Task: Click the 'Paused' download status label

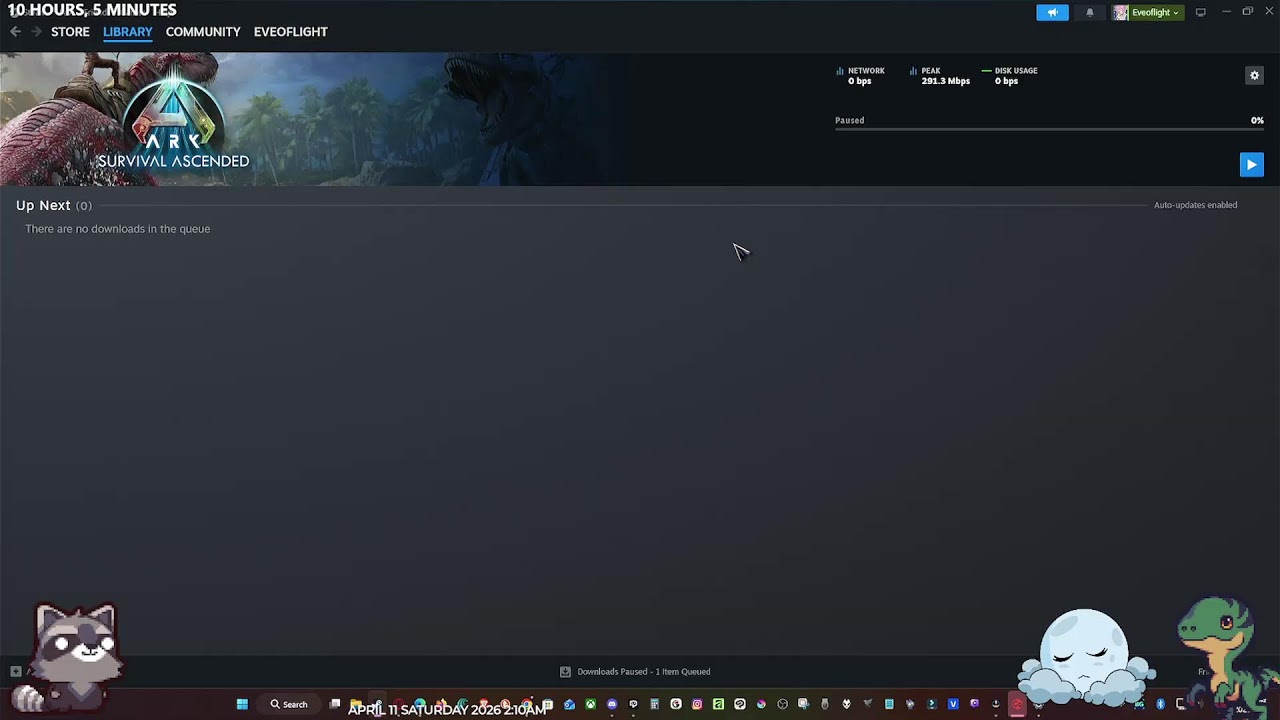Action: (x=850, y=120)
